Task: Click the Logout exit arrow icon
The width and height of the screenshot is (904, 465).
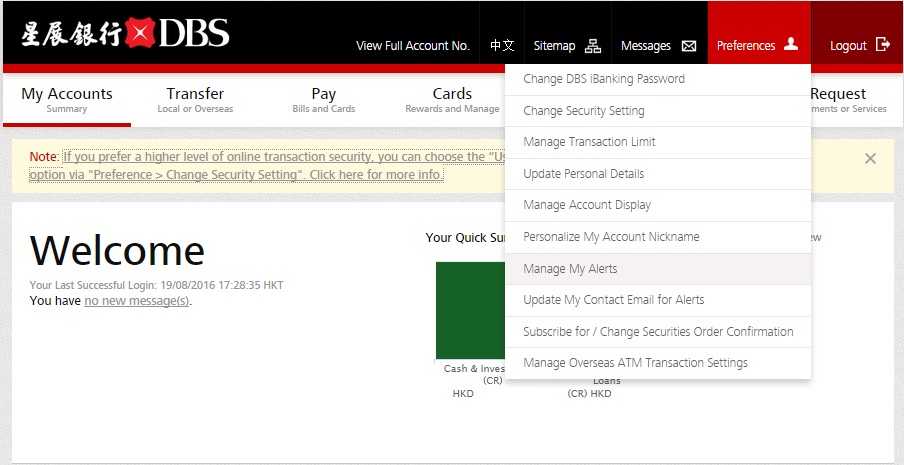Action: point(883,44)
